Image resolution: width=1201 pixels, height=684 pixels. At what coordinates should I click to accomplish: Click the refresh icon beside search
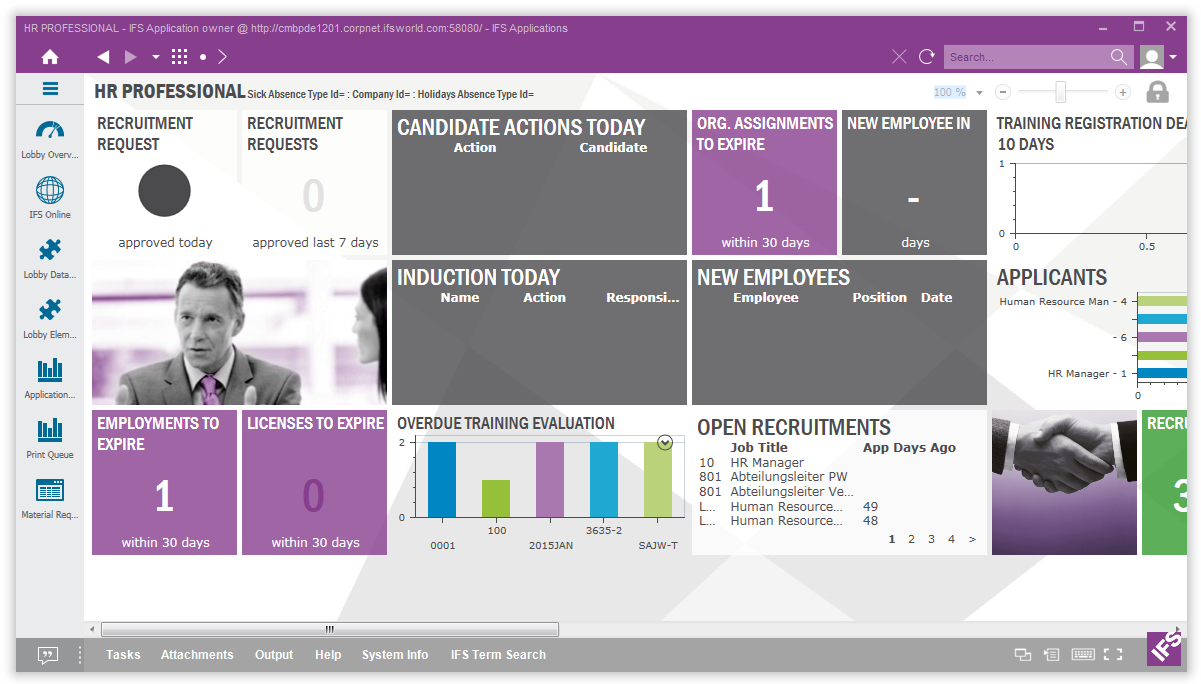point(927,57)
